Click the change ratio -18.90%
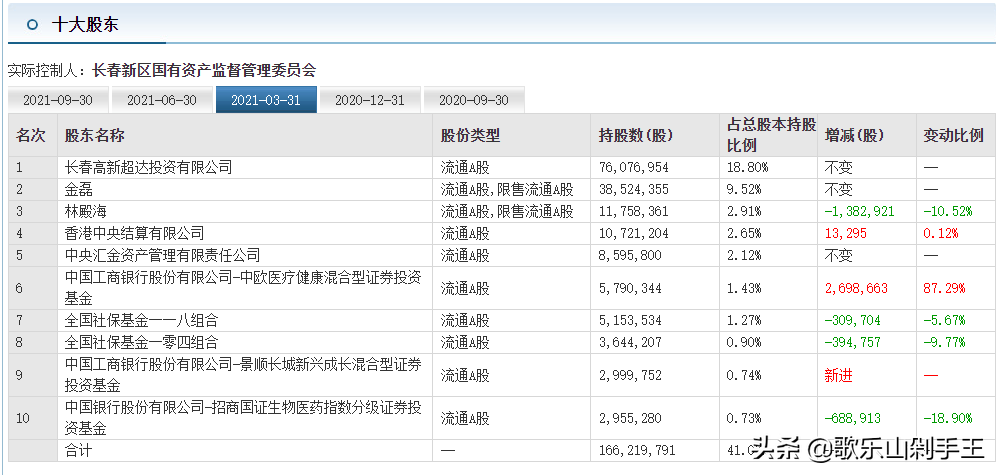Screen dimensions: 999x475 (x=948, y=419)
